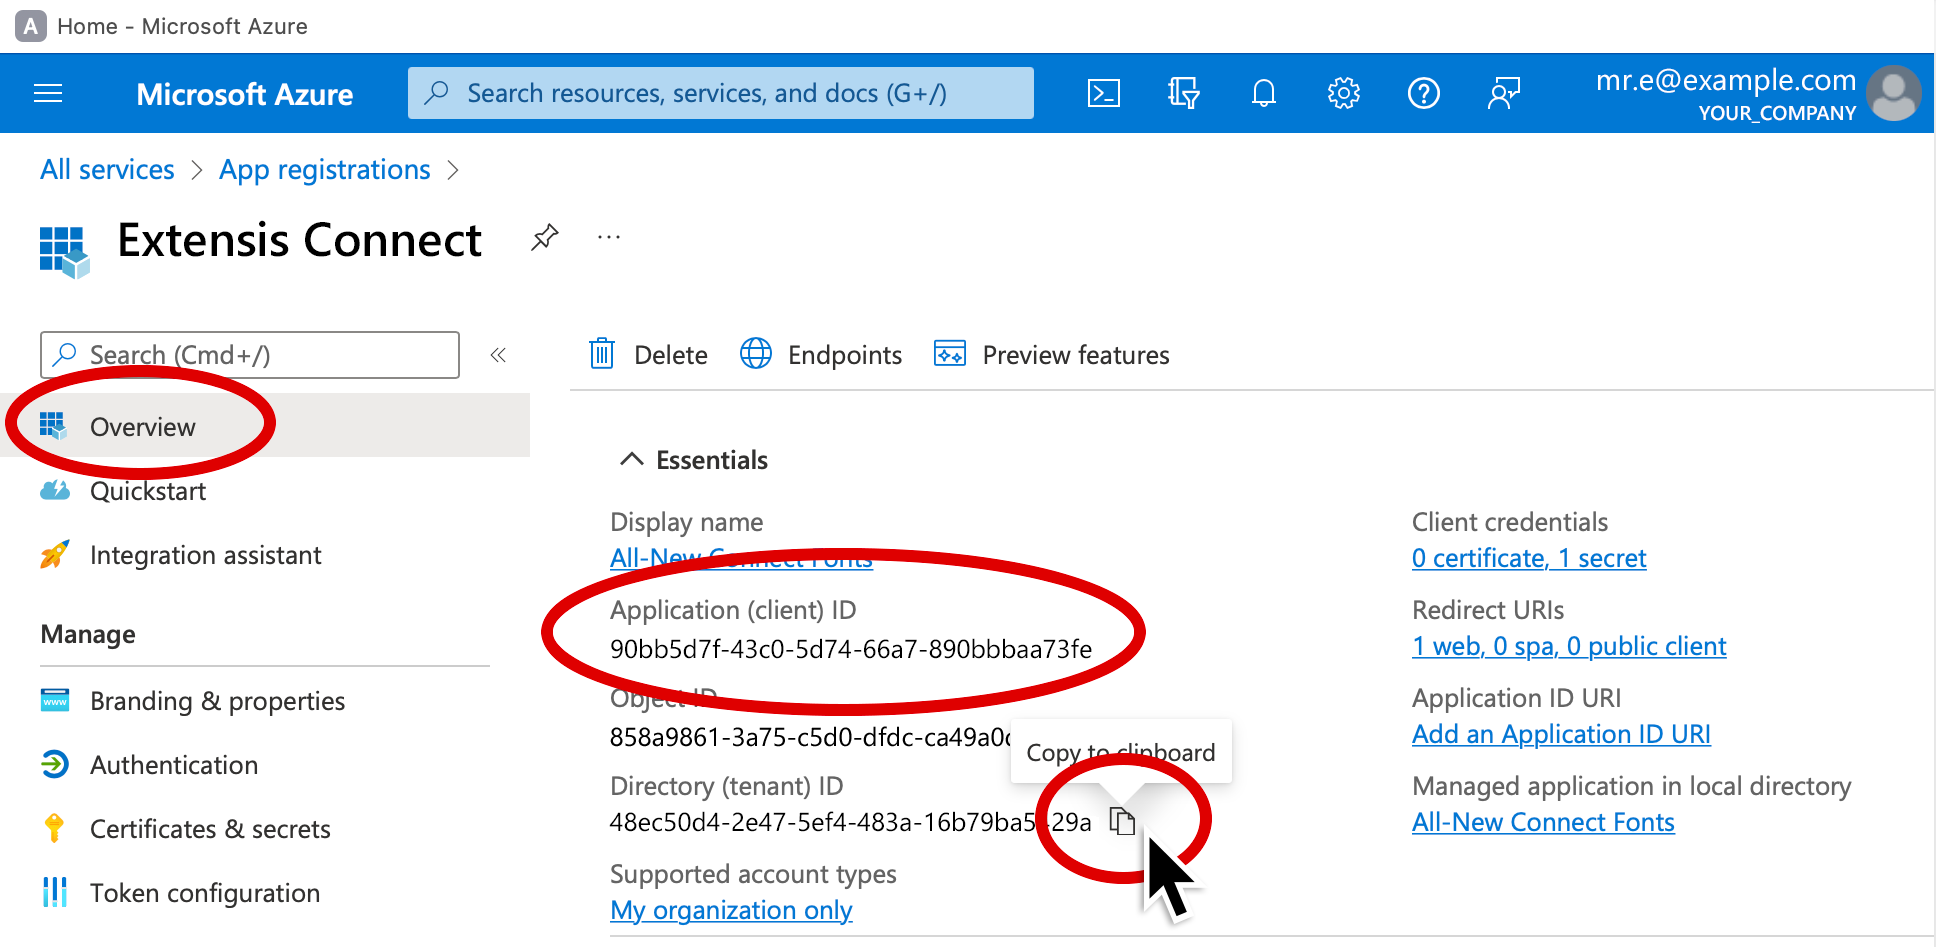Open portal settings gear
Viewport: 1936px width, 947px height.
tap(1343, 94)
